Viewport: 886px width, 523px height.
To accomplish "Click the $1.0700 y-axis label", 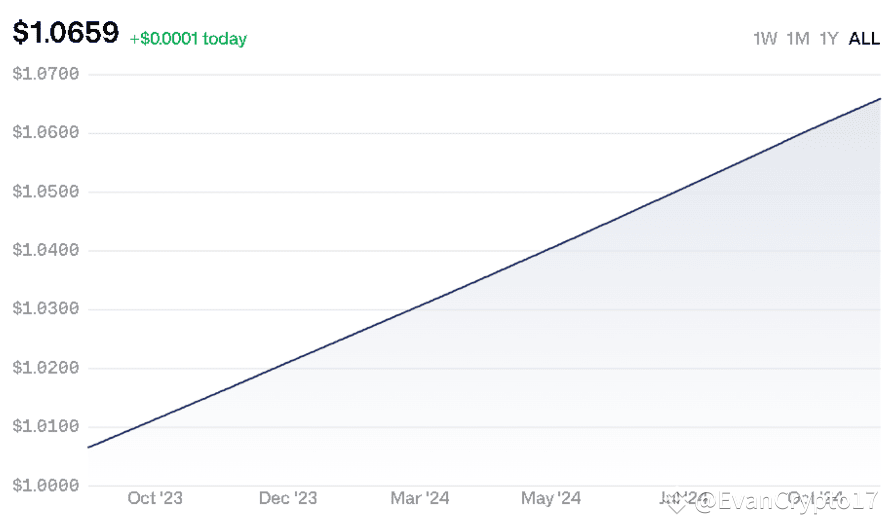I will coord(45,74).
